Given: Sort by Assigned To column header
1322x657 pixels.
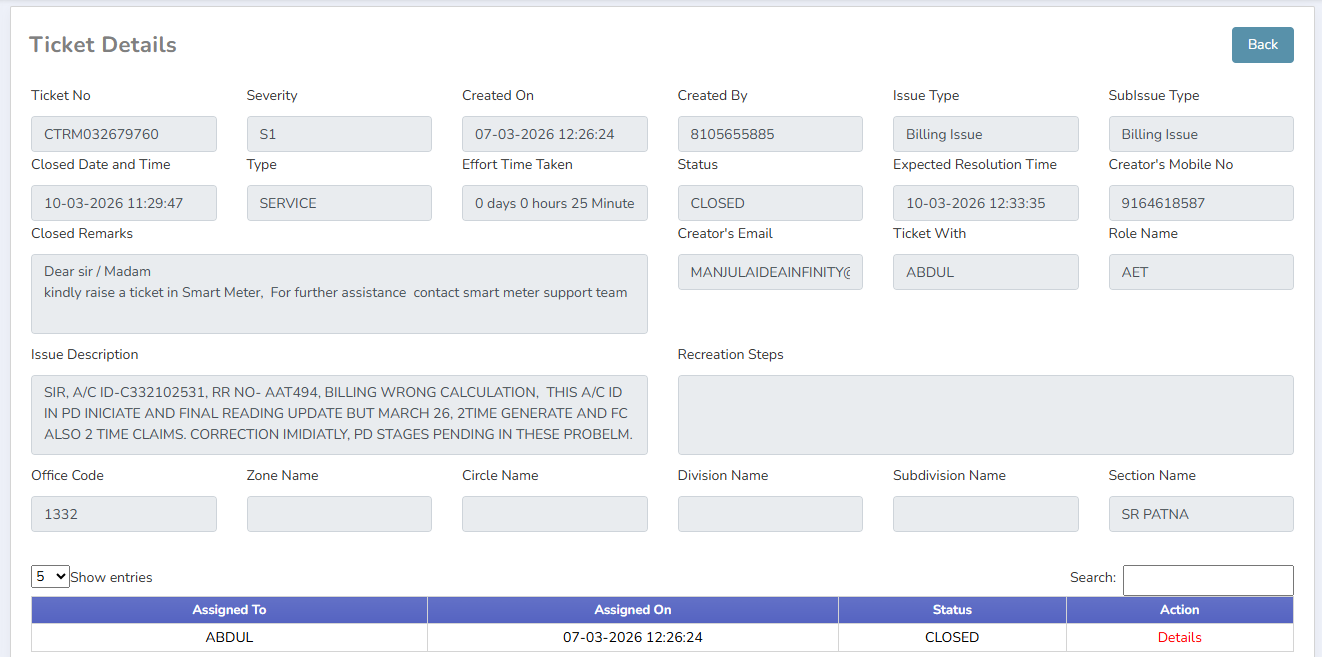Looking at the screenshot, I should tap(229, 610).
